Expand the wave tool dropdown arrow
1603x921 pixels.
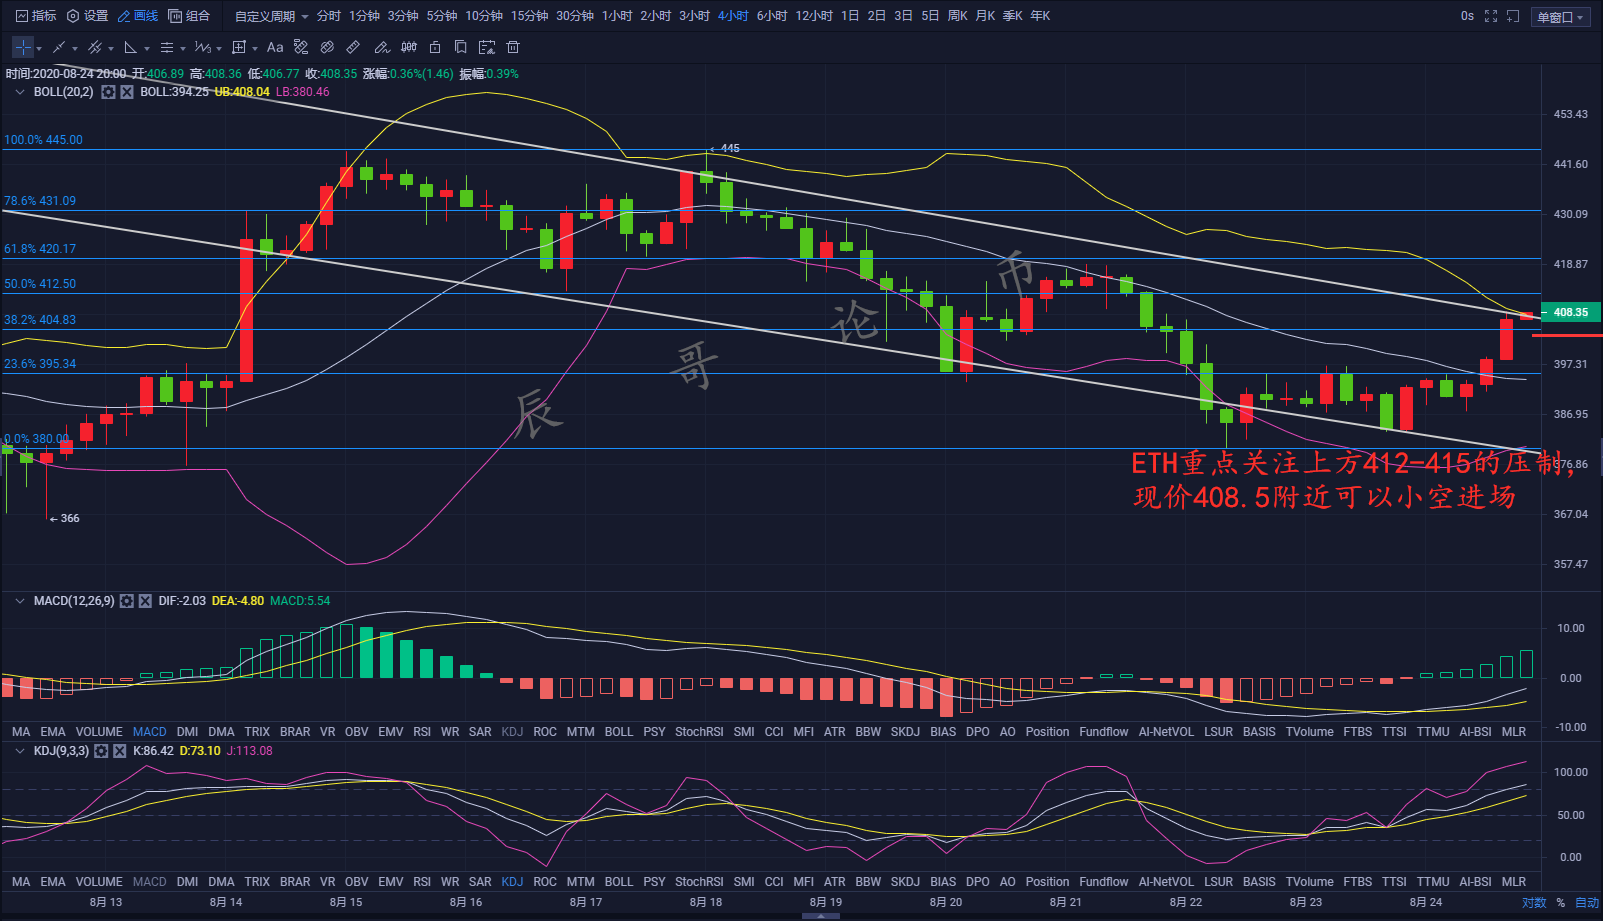(x=219, y=48)
